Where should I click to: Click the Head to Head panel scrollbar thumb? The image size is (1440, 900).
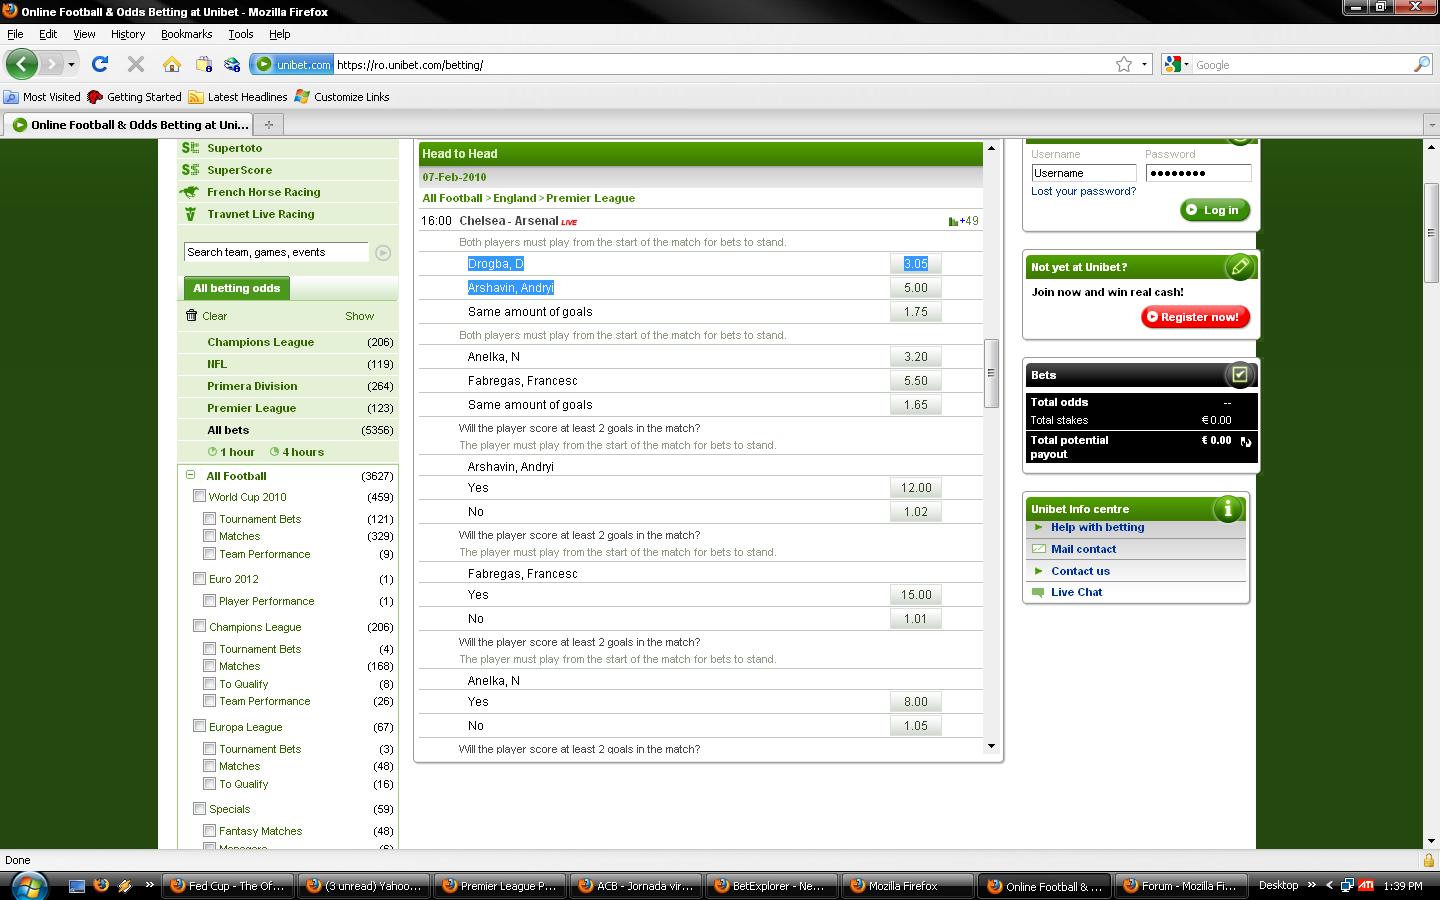(x=991, y=374)
